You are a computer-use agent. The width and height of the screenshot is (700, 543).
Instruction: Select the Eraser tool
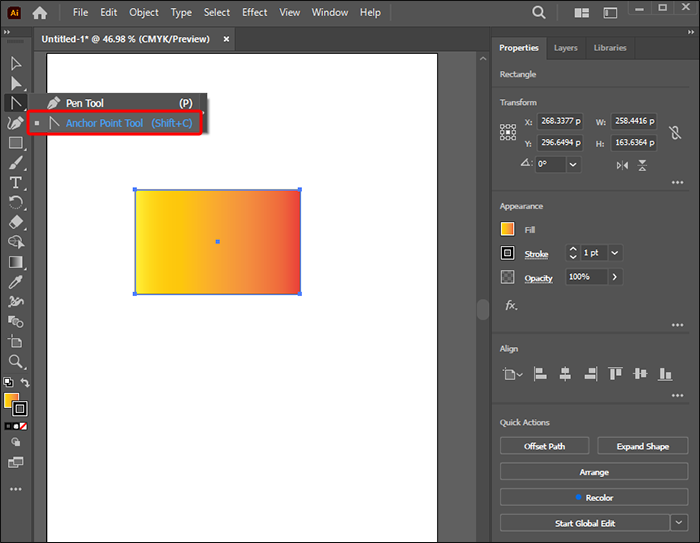[16, 222]
